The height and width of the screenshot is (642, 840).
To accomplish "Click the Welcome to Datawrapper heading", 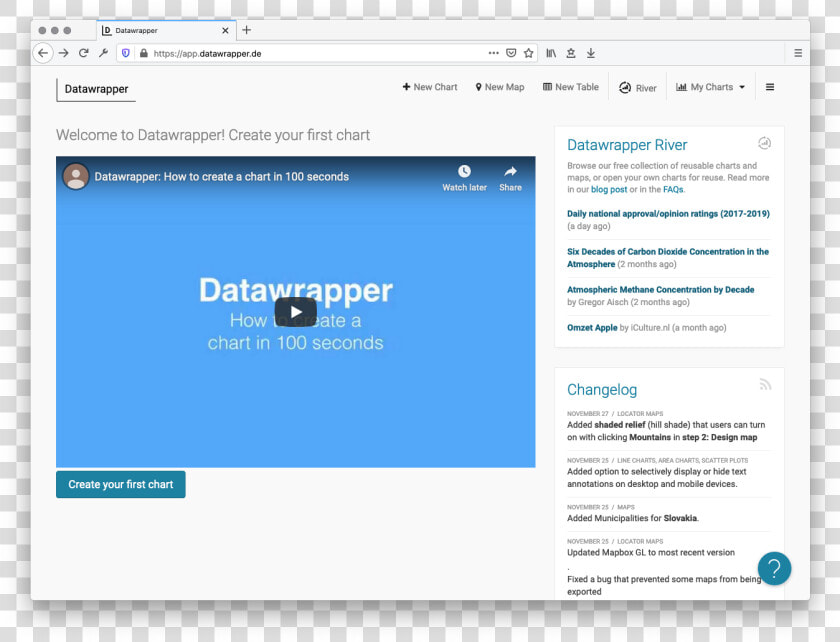I will tap(213, 135).
